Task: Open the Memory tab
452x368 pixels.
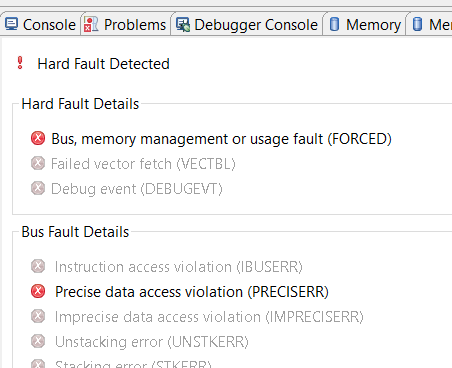Action: point(365,25)
